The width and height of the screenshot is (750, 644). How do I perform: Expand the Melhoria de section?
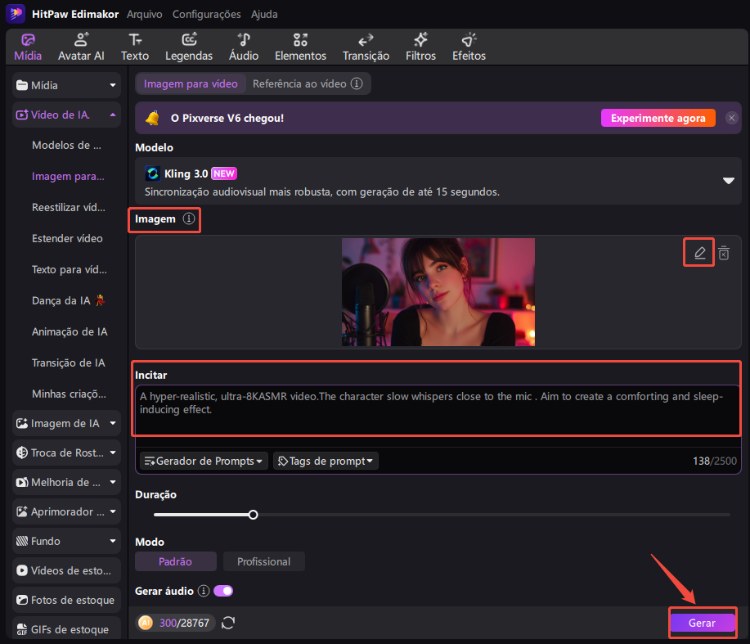coord(66,482)
